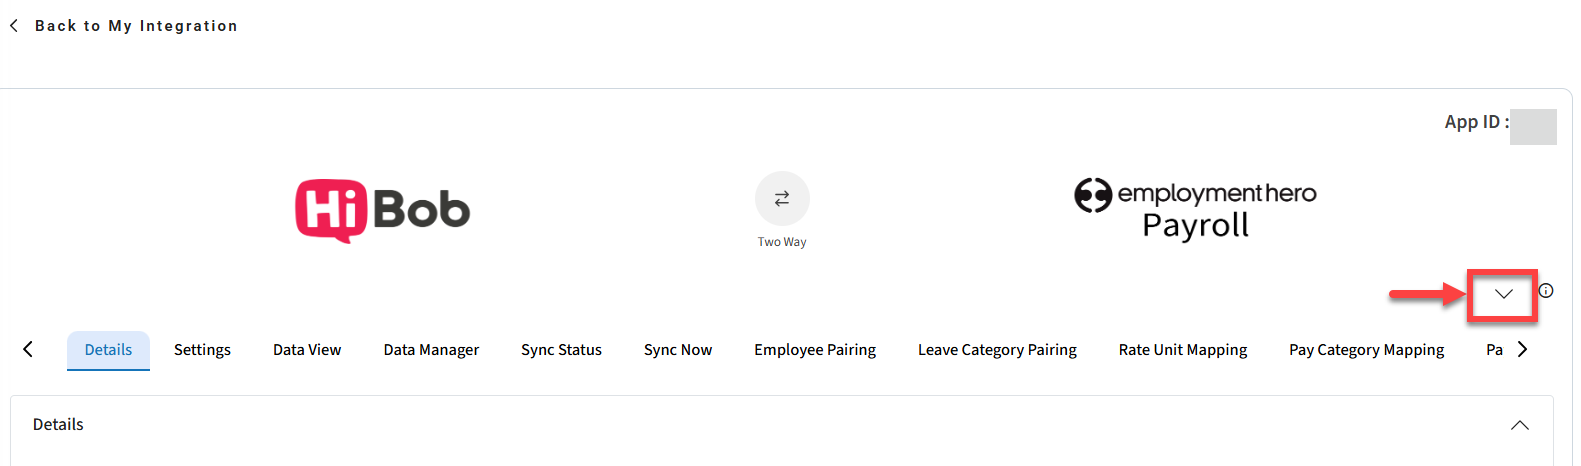1581x466 pixels.
Task: Switch to the Settings tab
Action: (x=202, y=350)
